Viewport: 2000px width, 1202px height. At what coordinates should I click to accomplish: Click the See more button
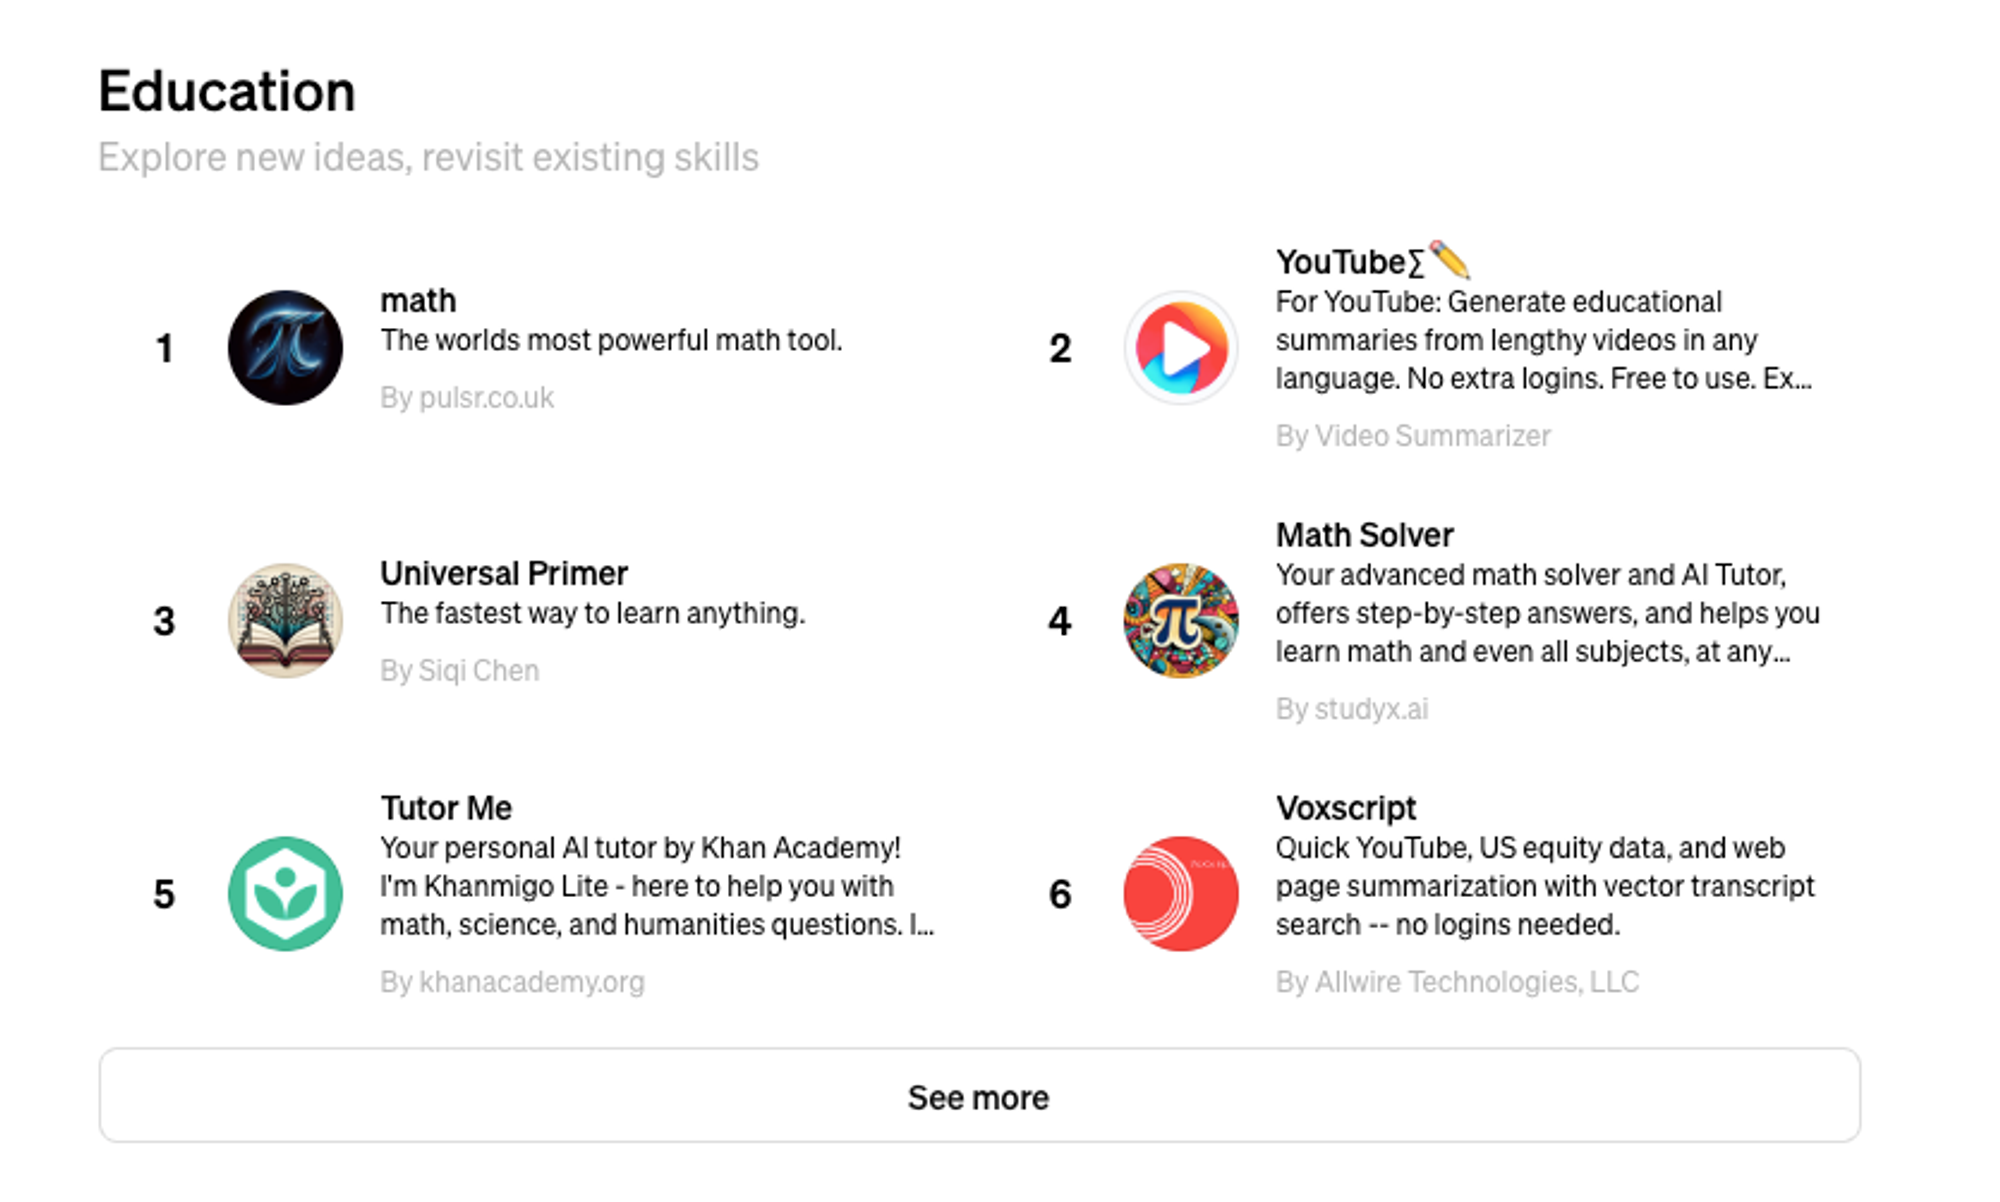click(979, 1095)
